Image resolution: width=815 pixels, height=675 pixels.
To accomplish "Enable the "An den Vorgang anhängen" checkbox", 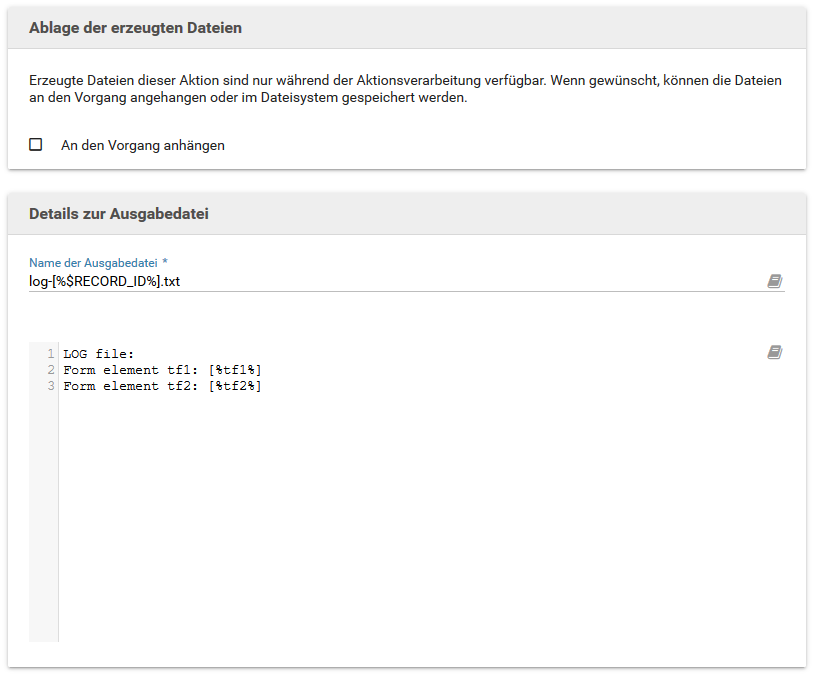I will pyautogui.click(x=36, y=145).
